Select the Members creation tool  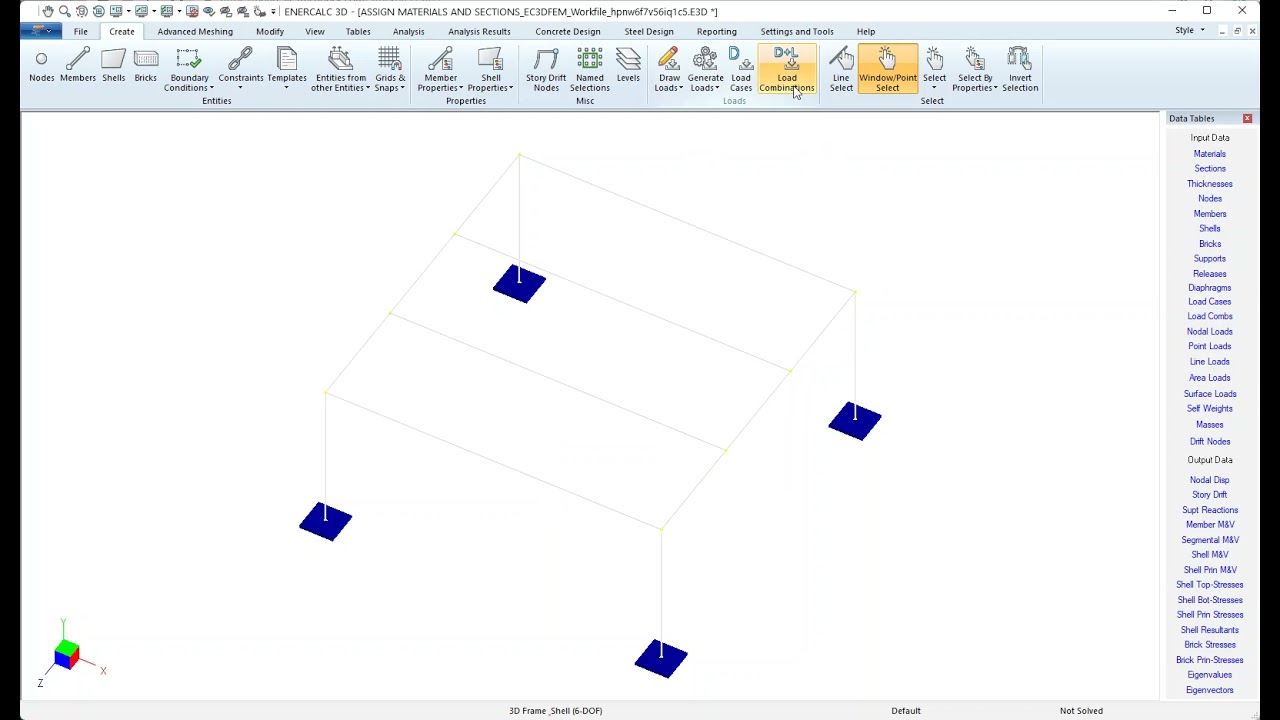pyautogui.click(x=78, y=68)
